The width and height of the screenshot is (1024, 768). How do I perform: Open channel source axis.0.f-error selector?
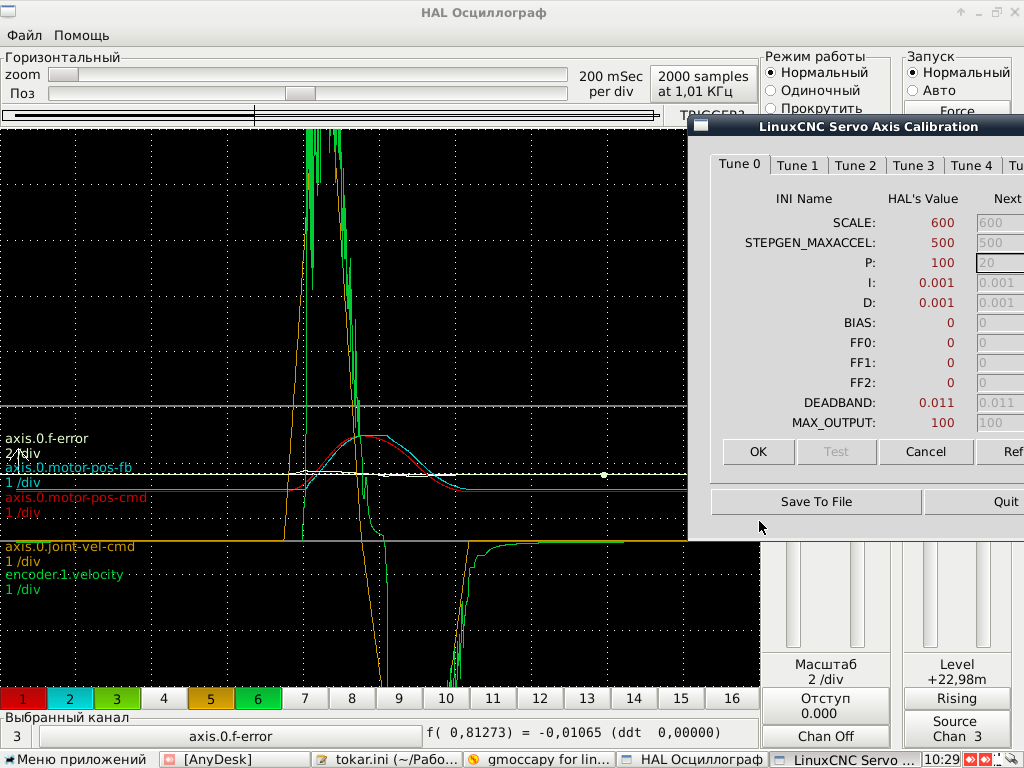pos(230,736)
